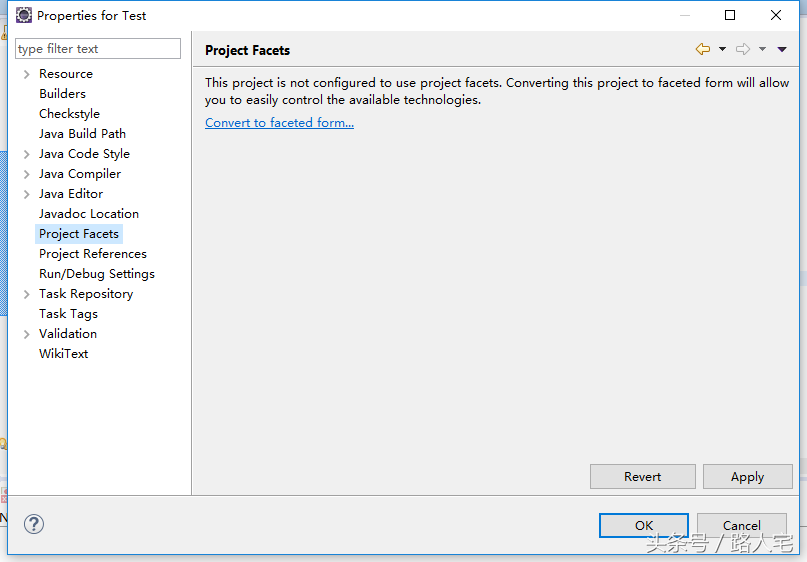Image resolution: width=807 pixels, height=562 pixels.
Task: Click the Revert button
Action: pyautogui.click(x=642, y=477)
